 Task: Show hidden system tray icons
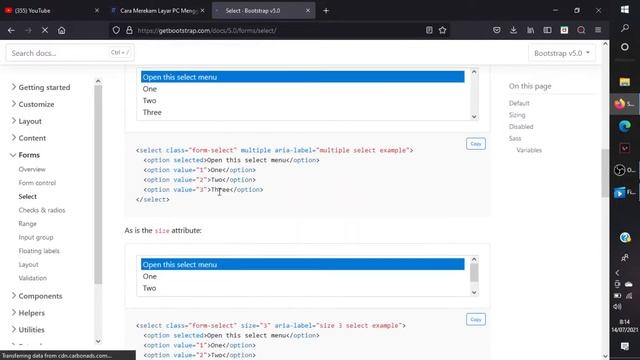click(x=618, y=273)
